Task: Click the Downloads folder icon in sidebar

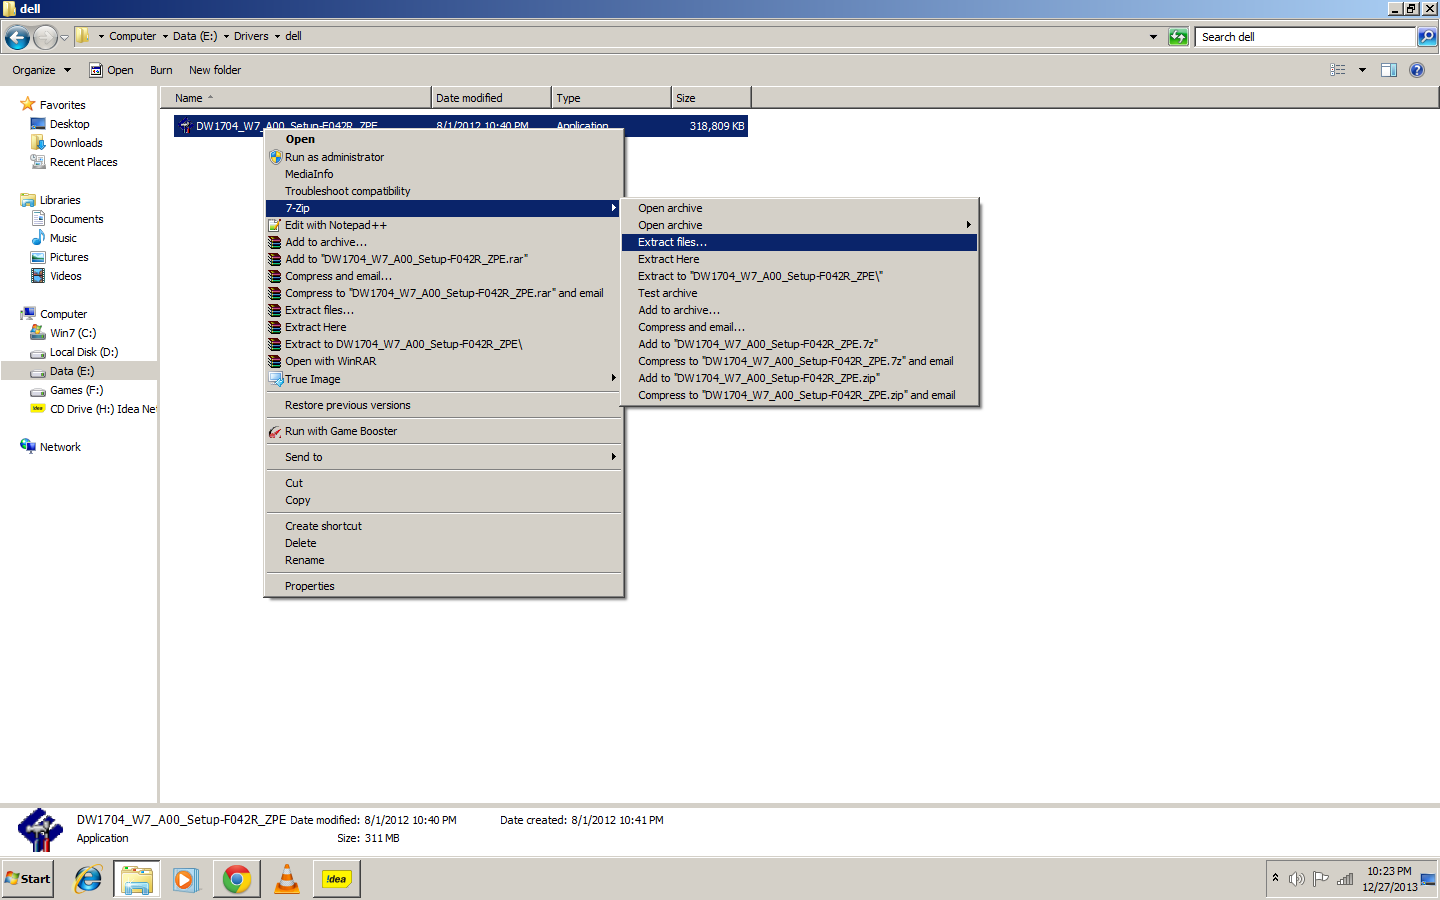Action: (x=38, y=143)
